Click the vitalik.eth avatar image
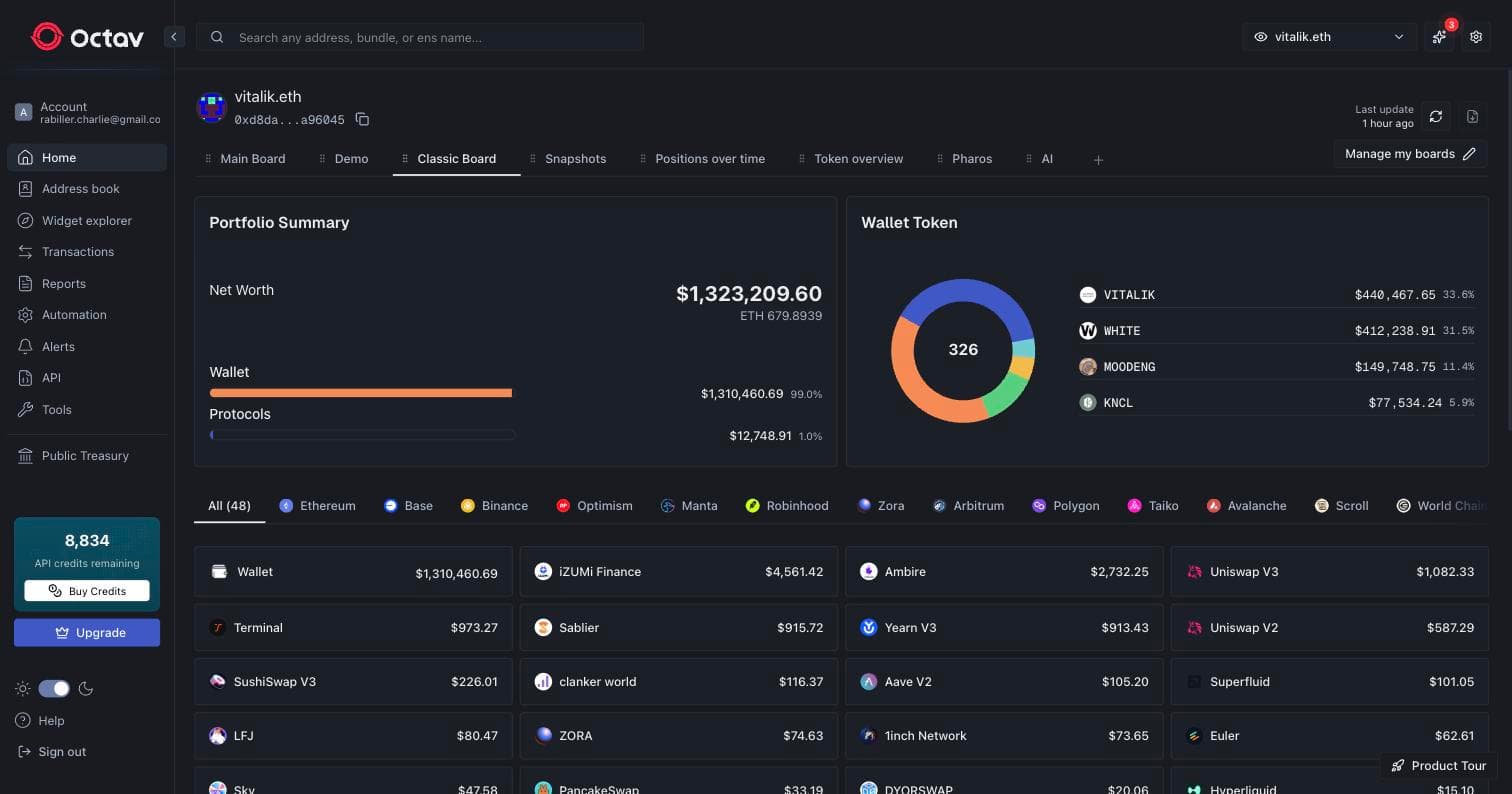 [212, 107]
